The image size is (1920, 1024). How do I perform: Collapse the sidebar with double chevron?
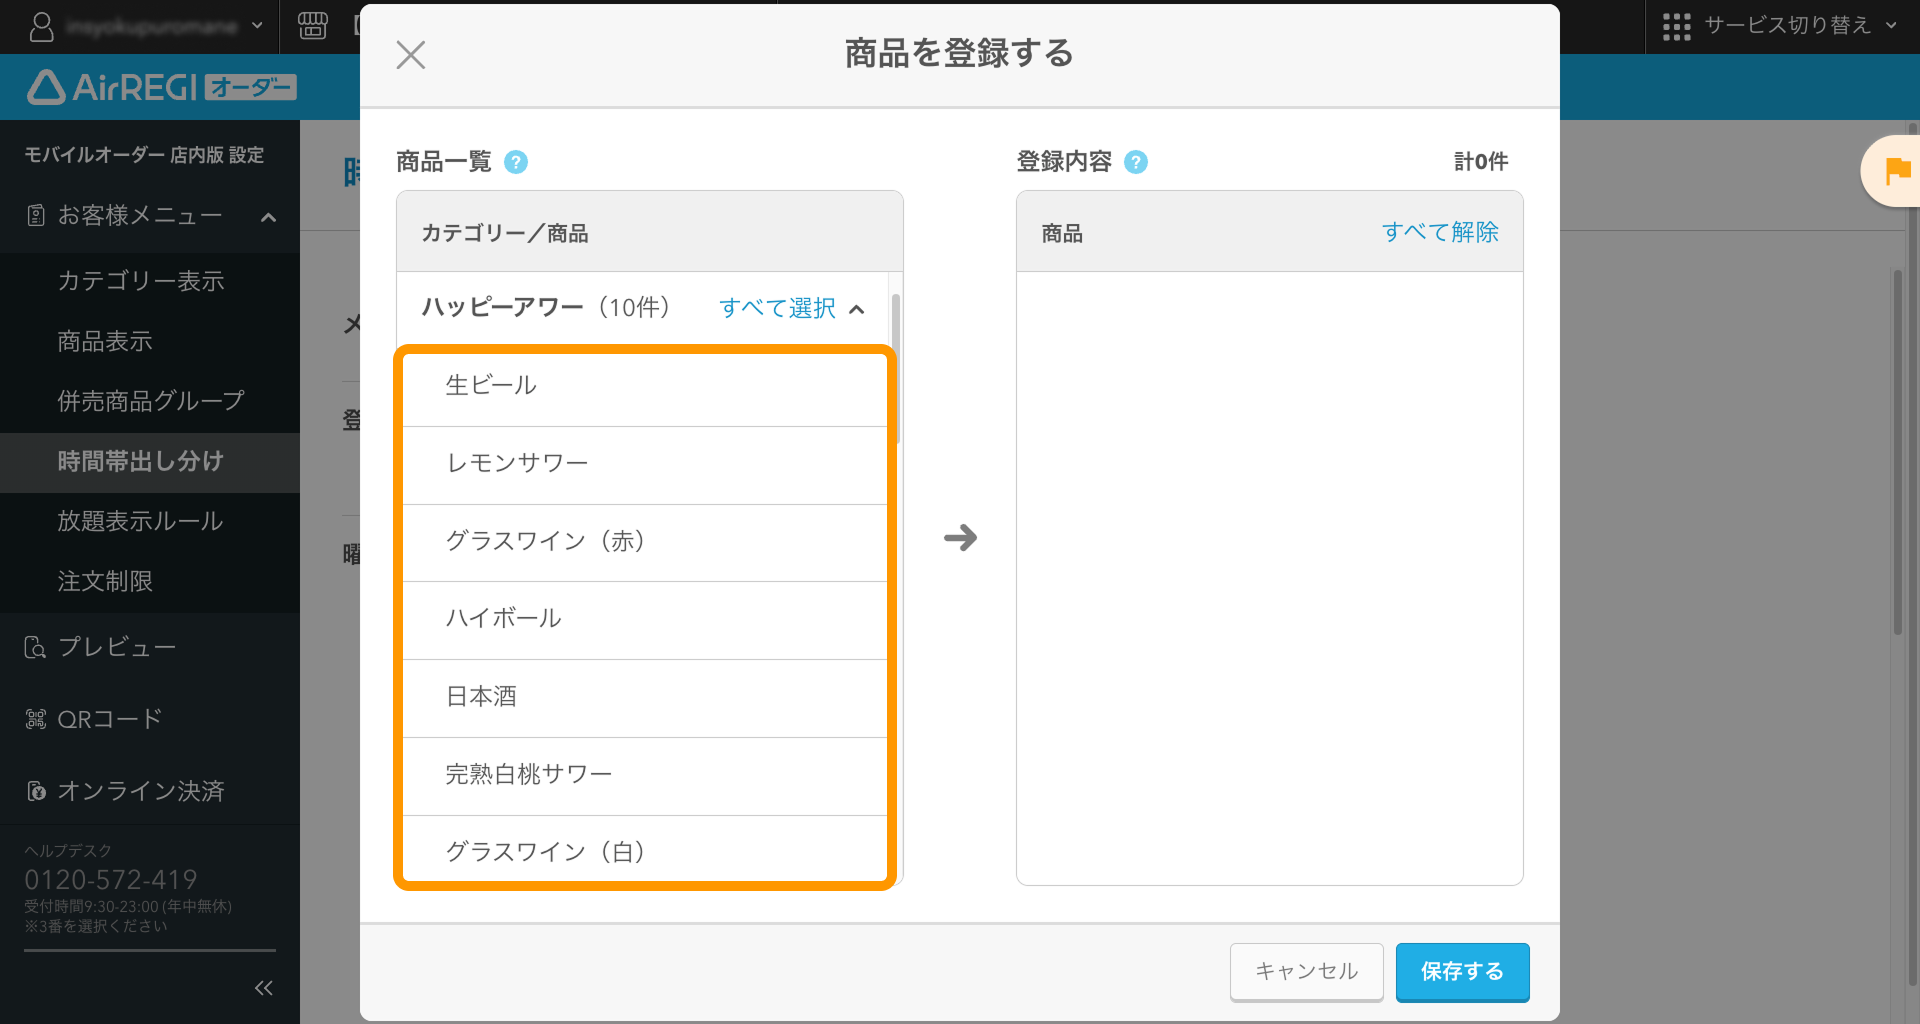264,988
